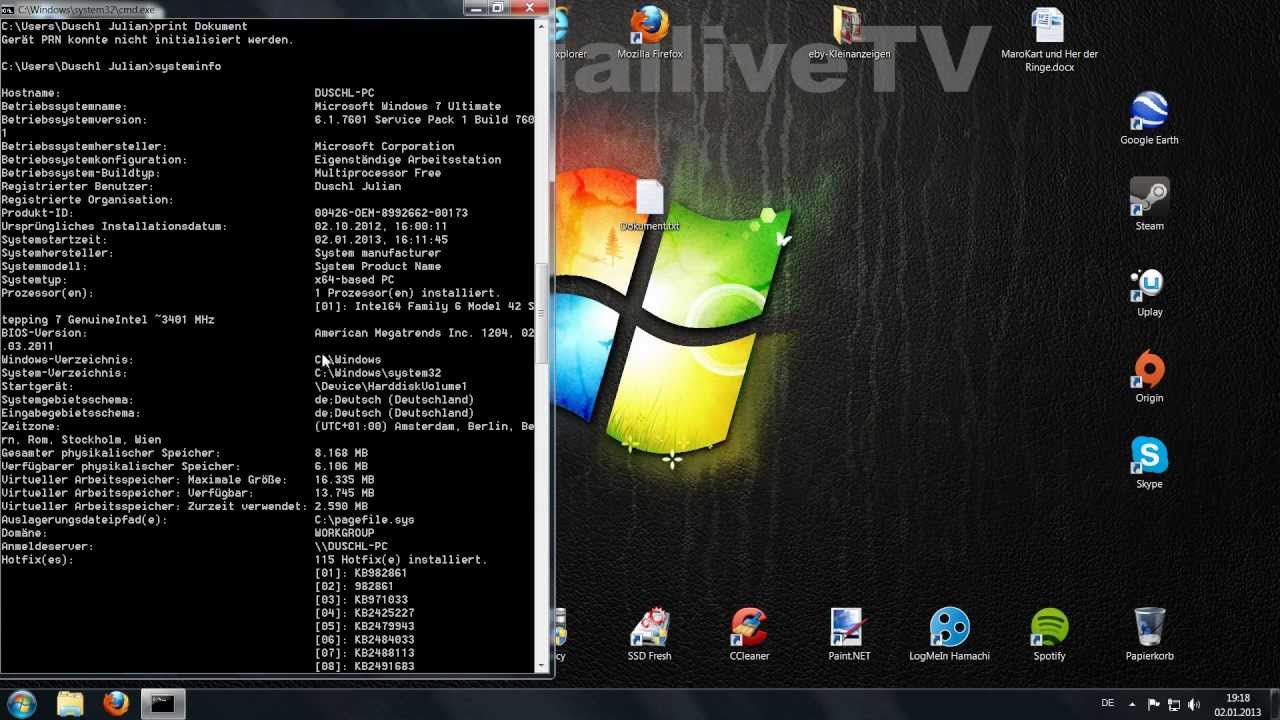Open CCleaner desktop shortcut
The image size is (1280, 720).
(749, 634)
